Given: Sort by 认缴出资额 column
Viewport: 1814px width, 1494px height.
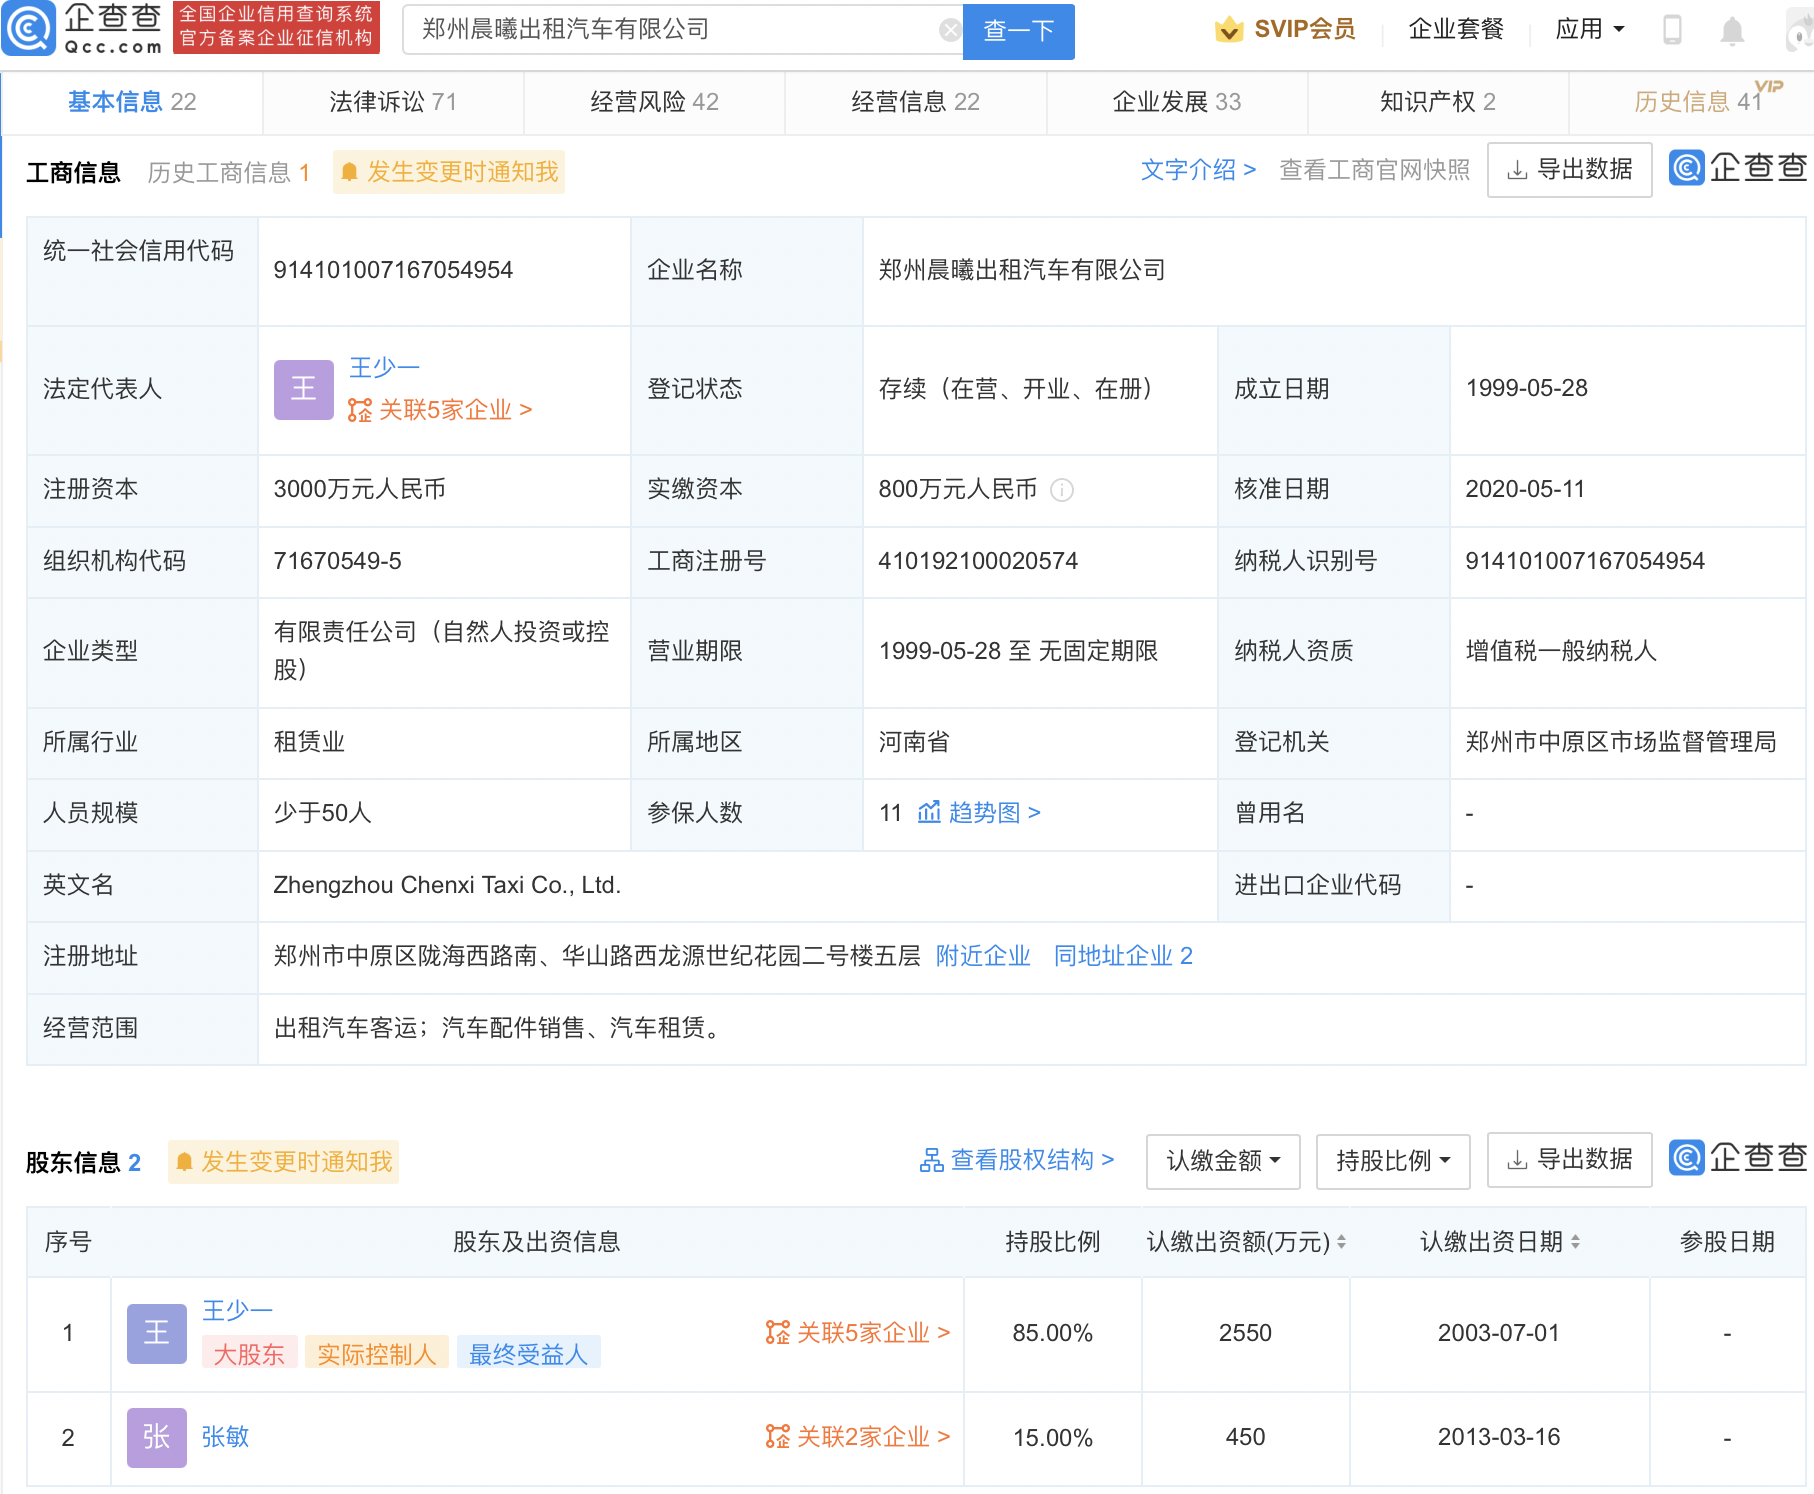Looking at the screenshot, I should click(1341, 1242).
